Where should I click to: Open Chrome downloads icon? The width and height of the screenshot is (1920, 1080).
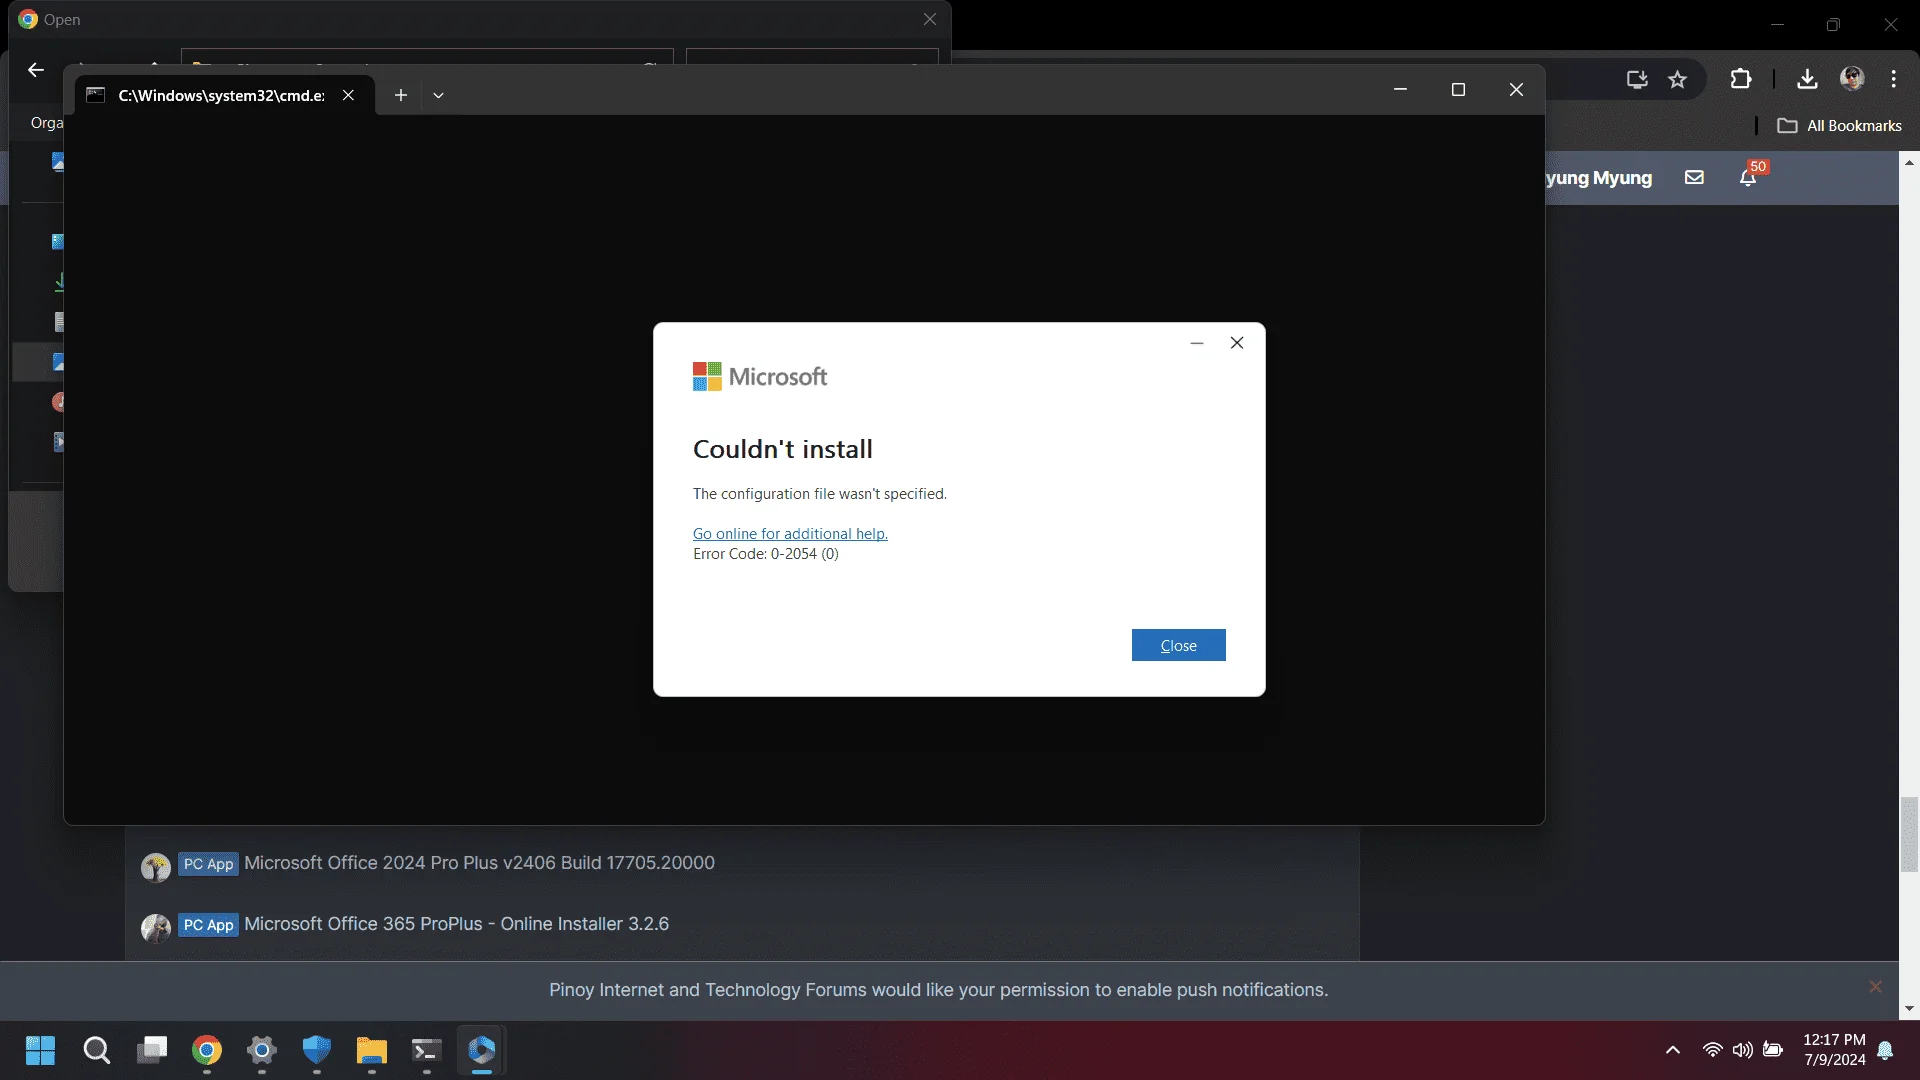point(1806,79)
